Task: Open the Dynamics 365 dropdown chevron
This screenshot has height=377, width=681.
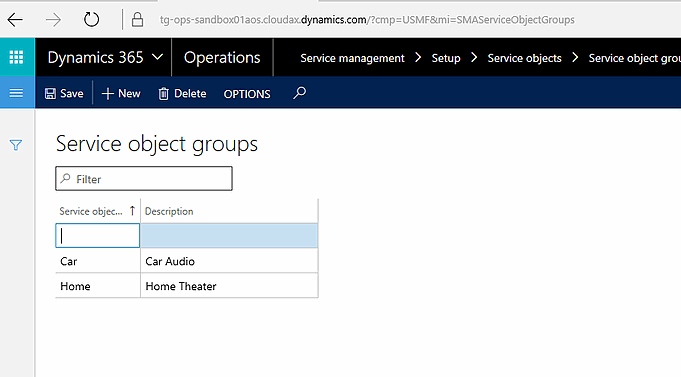Action: (x=158, y=57)
